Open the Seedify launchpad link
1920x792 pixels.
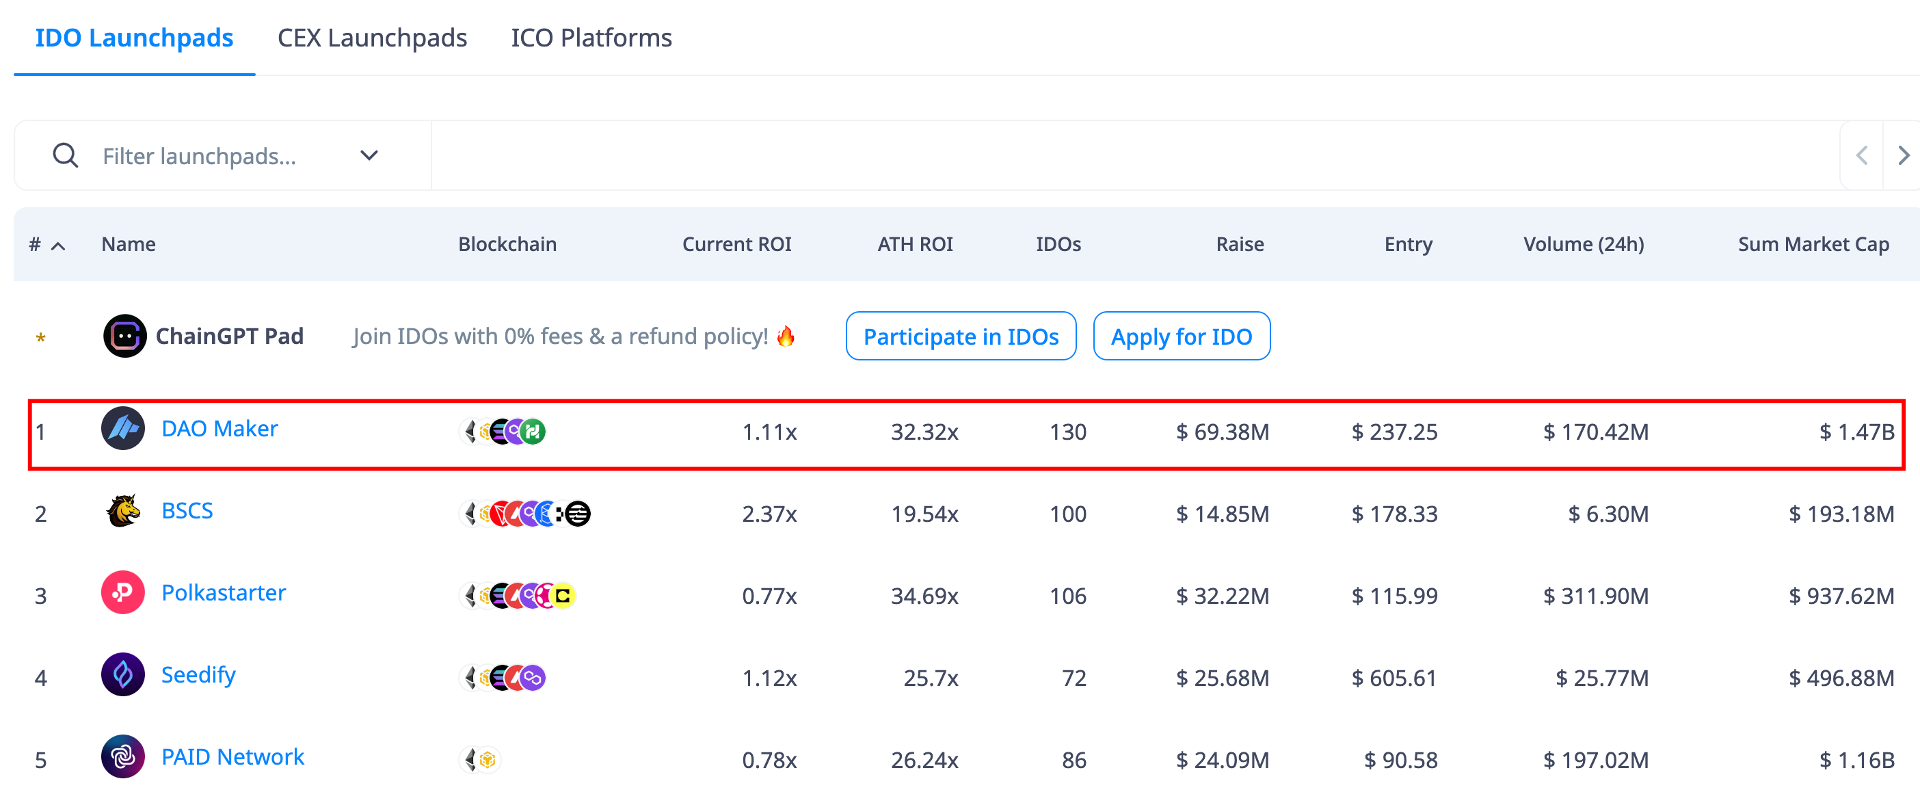point(198,675)
